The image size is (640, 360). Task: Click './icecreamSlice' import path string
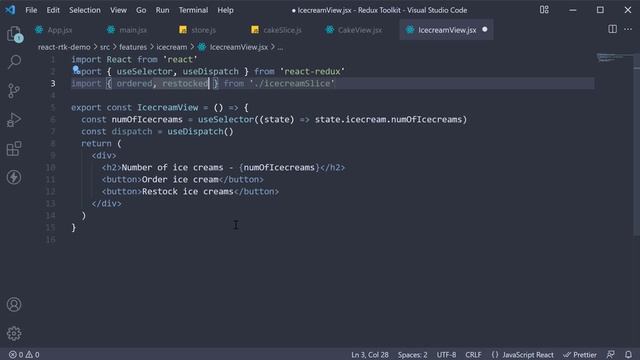292,83
